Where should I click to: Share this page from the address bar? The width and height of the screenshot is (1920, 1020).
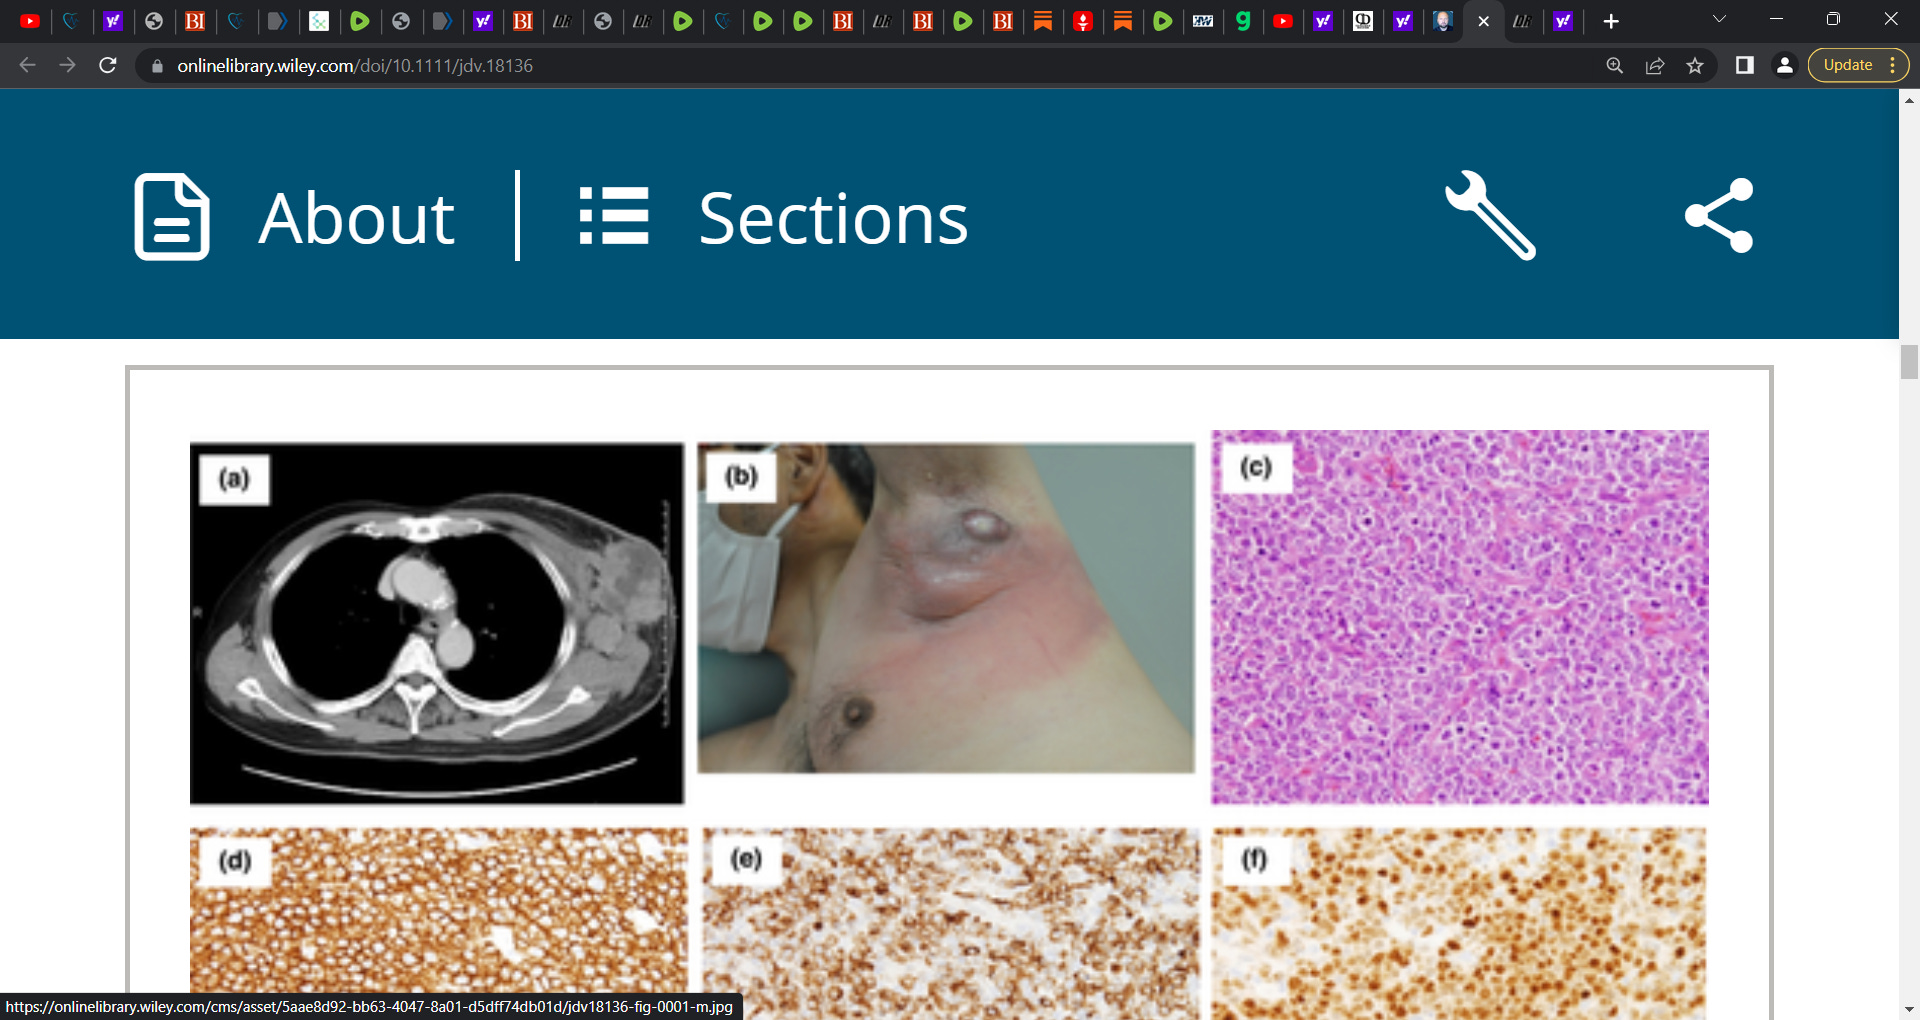[x=1655, y=66]
